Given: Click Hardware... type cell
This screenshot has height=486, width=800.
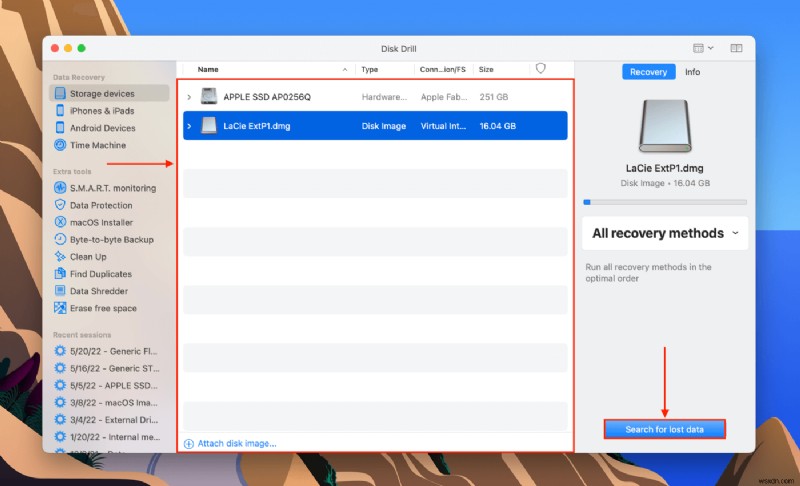Looking at the screenshot, I should (x=384, y=97).
